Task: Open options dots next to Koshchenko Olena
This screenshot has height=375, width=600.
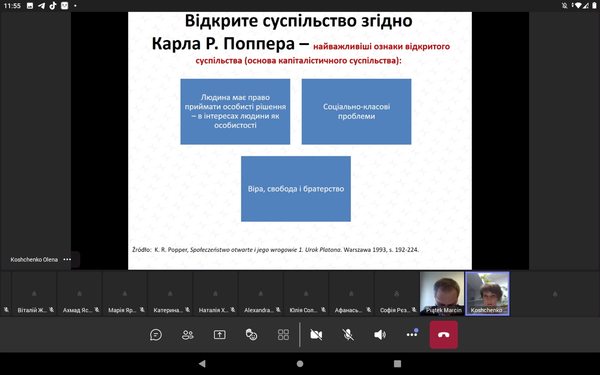Action: click(67, 259)
